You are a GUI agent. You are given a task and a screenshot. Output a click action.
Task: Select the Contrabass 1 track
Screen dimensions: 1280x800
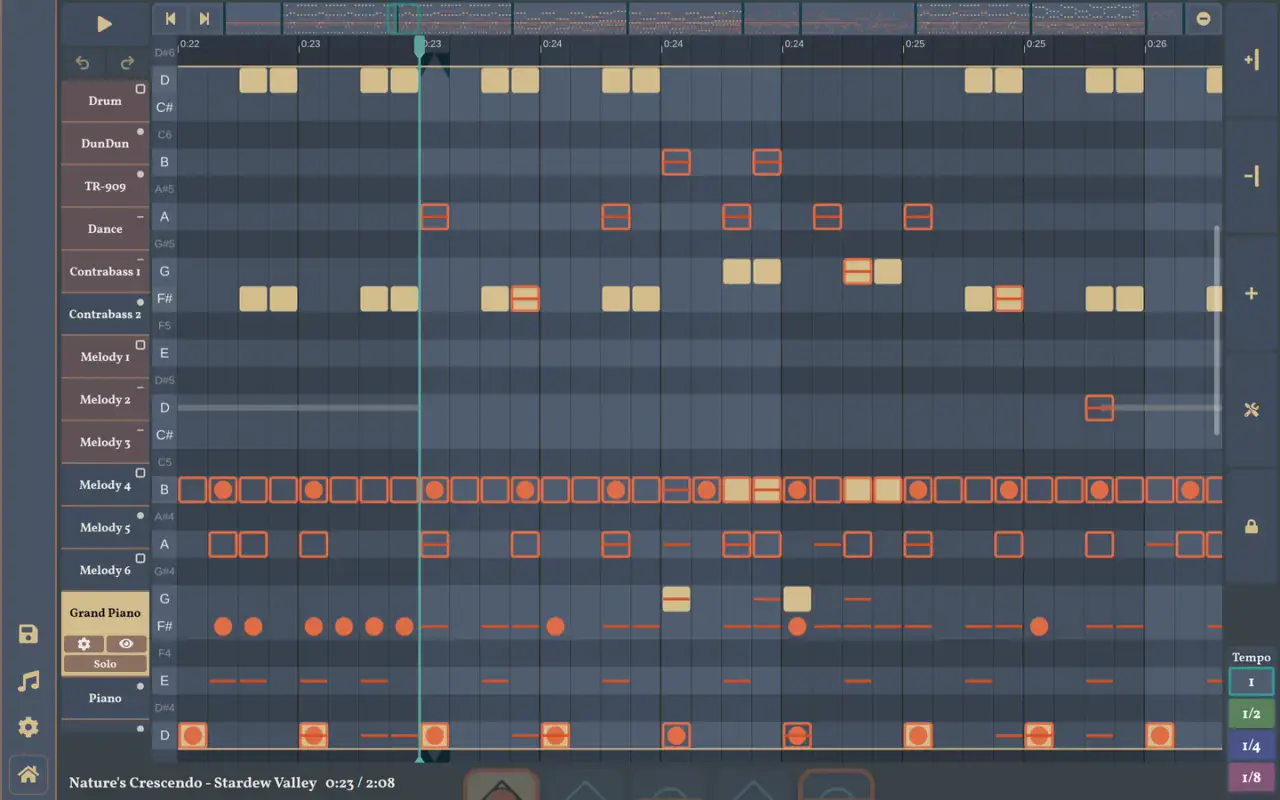pyautogui.click(x=105, y=271)
